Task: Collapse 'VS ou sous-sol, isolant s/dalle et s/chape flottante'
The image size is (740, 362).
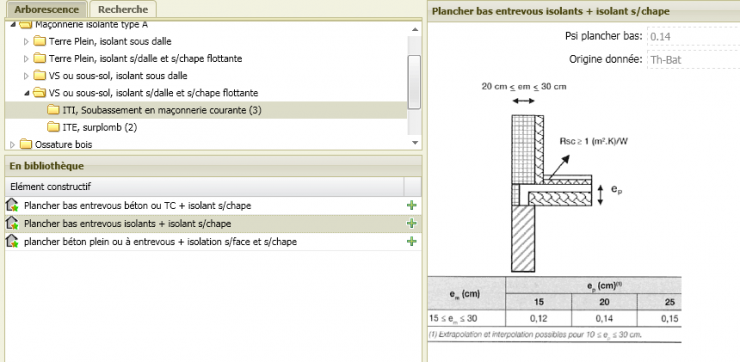Action: pos(26,93)
